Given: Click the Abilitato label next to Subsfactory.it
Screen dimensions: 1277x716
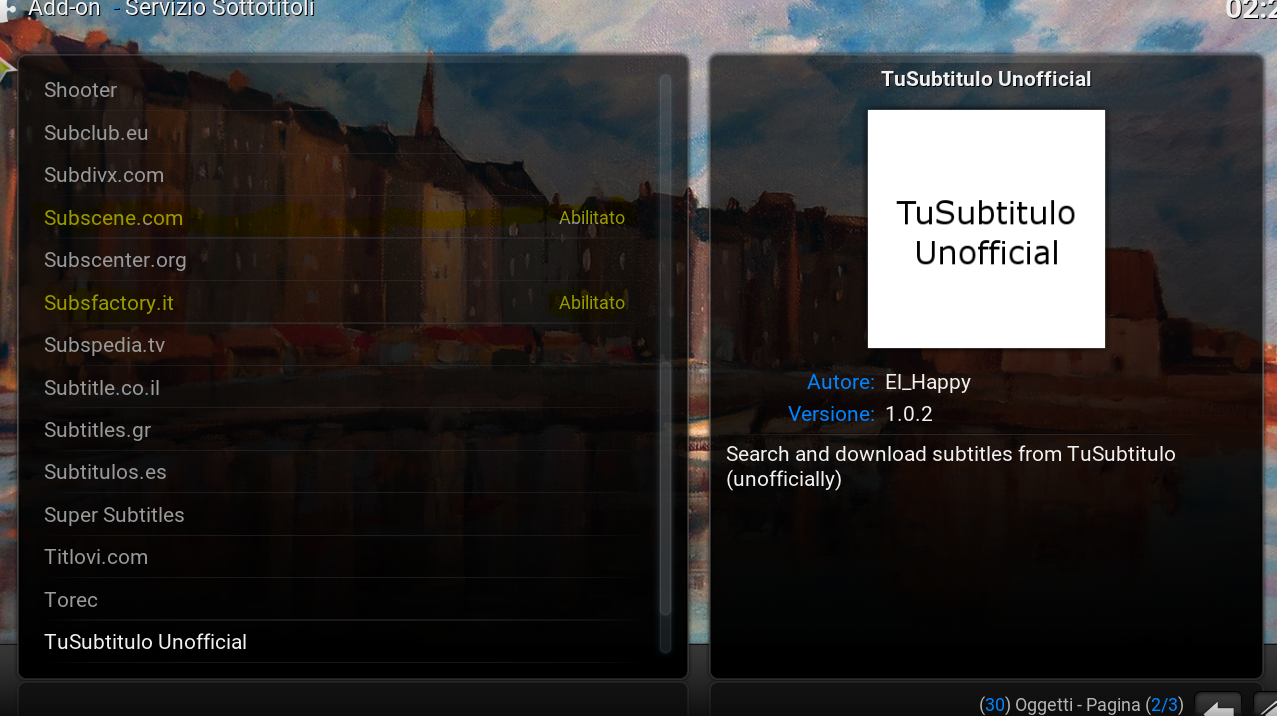Looking at the screenshot, I should [592, 303].
